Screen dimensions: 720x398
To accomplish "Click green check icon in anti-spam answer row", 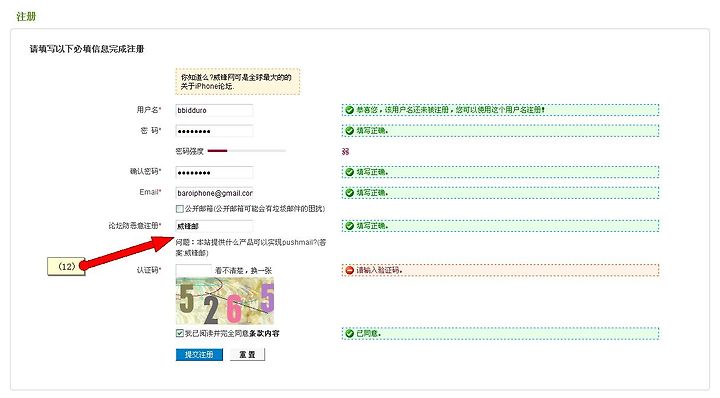I will [349, 226].
